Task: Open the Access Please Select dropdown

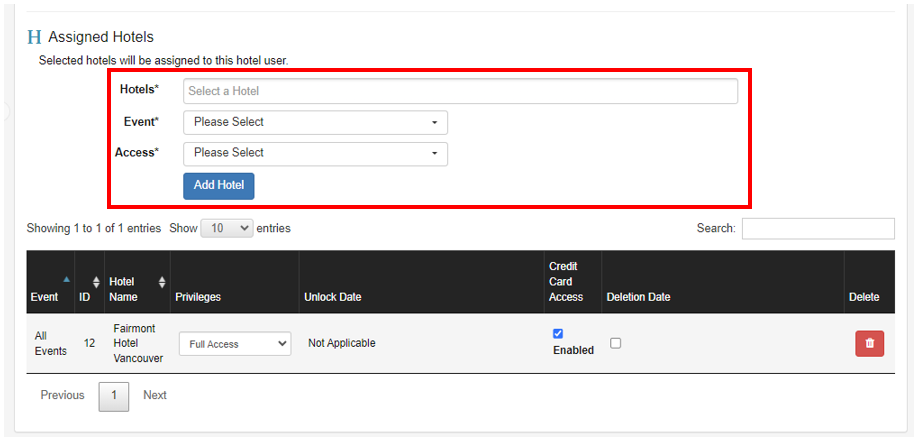Action: click(x=315, y=153)
